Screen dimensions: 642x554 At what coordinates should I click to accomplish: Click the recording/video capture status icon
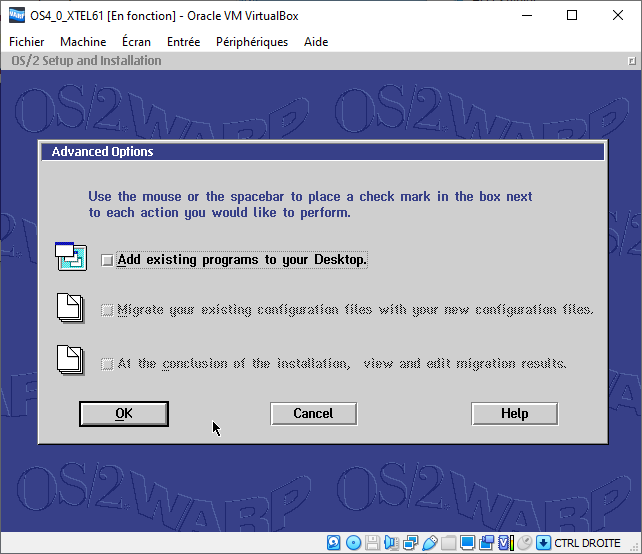pos(486,543)
